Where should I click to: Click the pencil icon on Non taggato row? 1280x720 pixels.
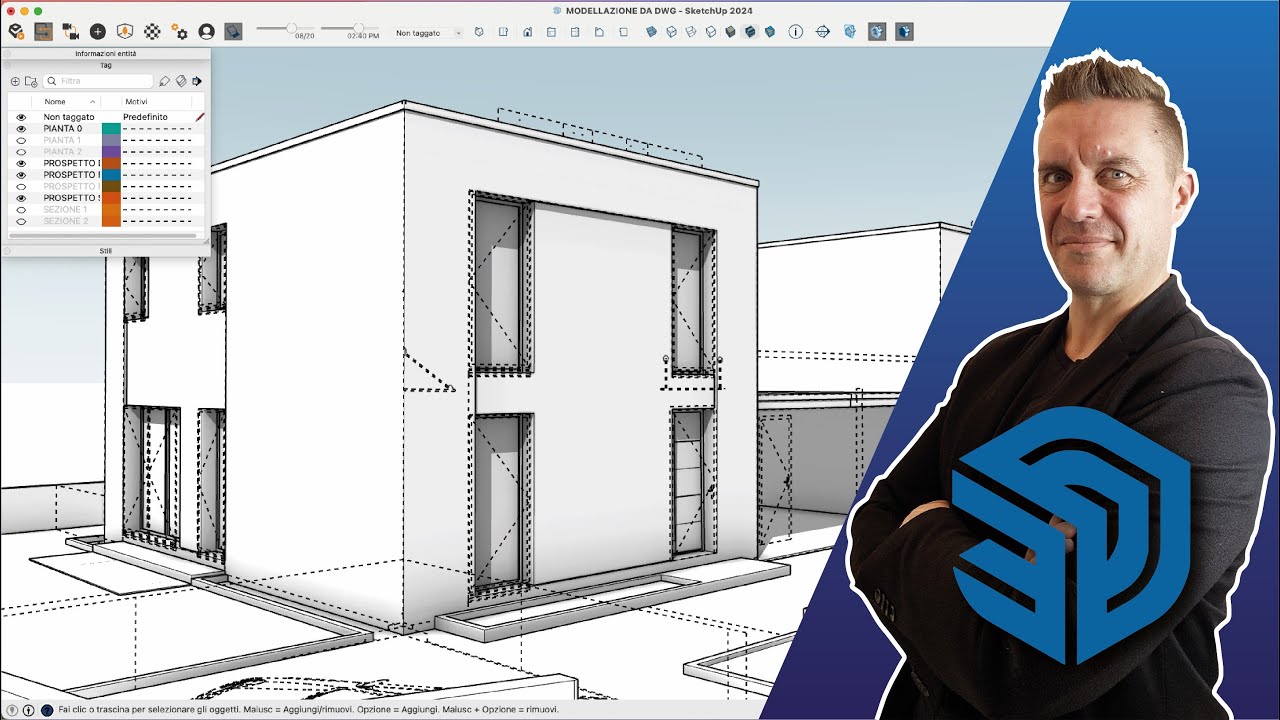[x=200, y=117]
